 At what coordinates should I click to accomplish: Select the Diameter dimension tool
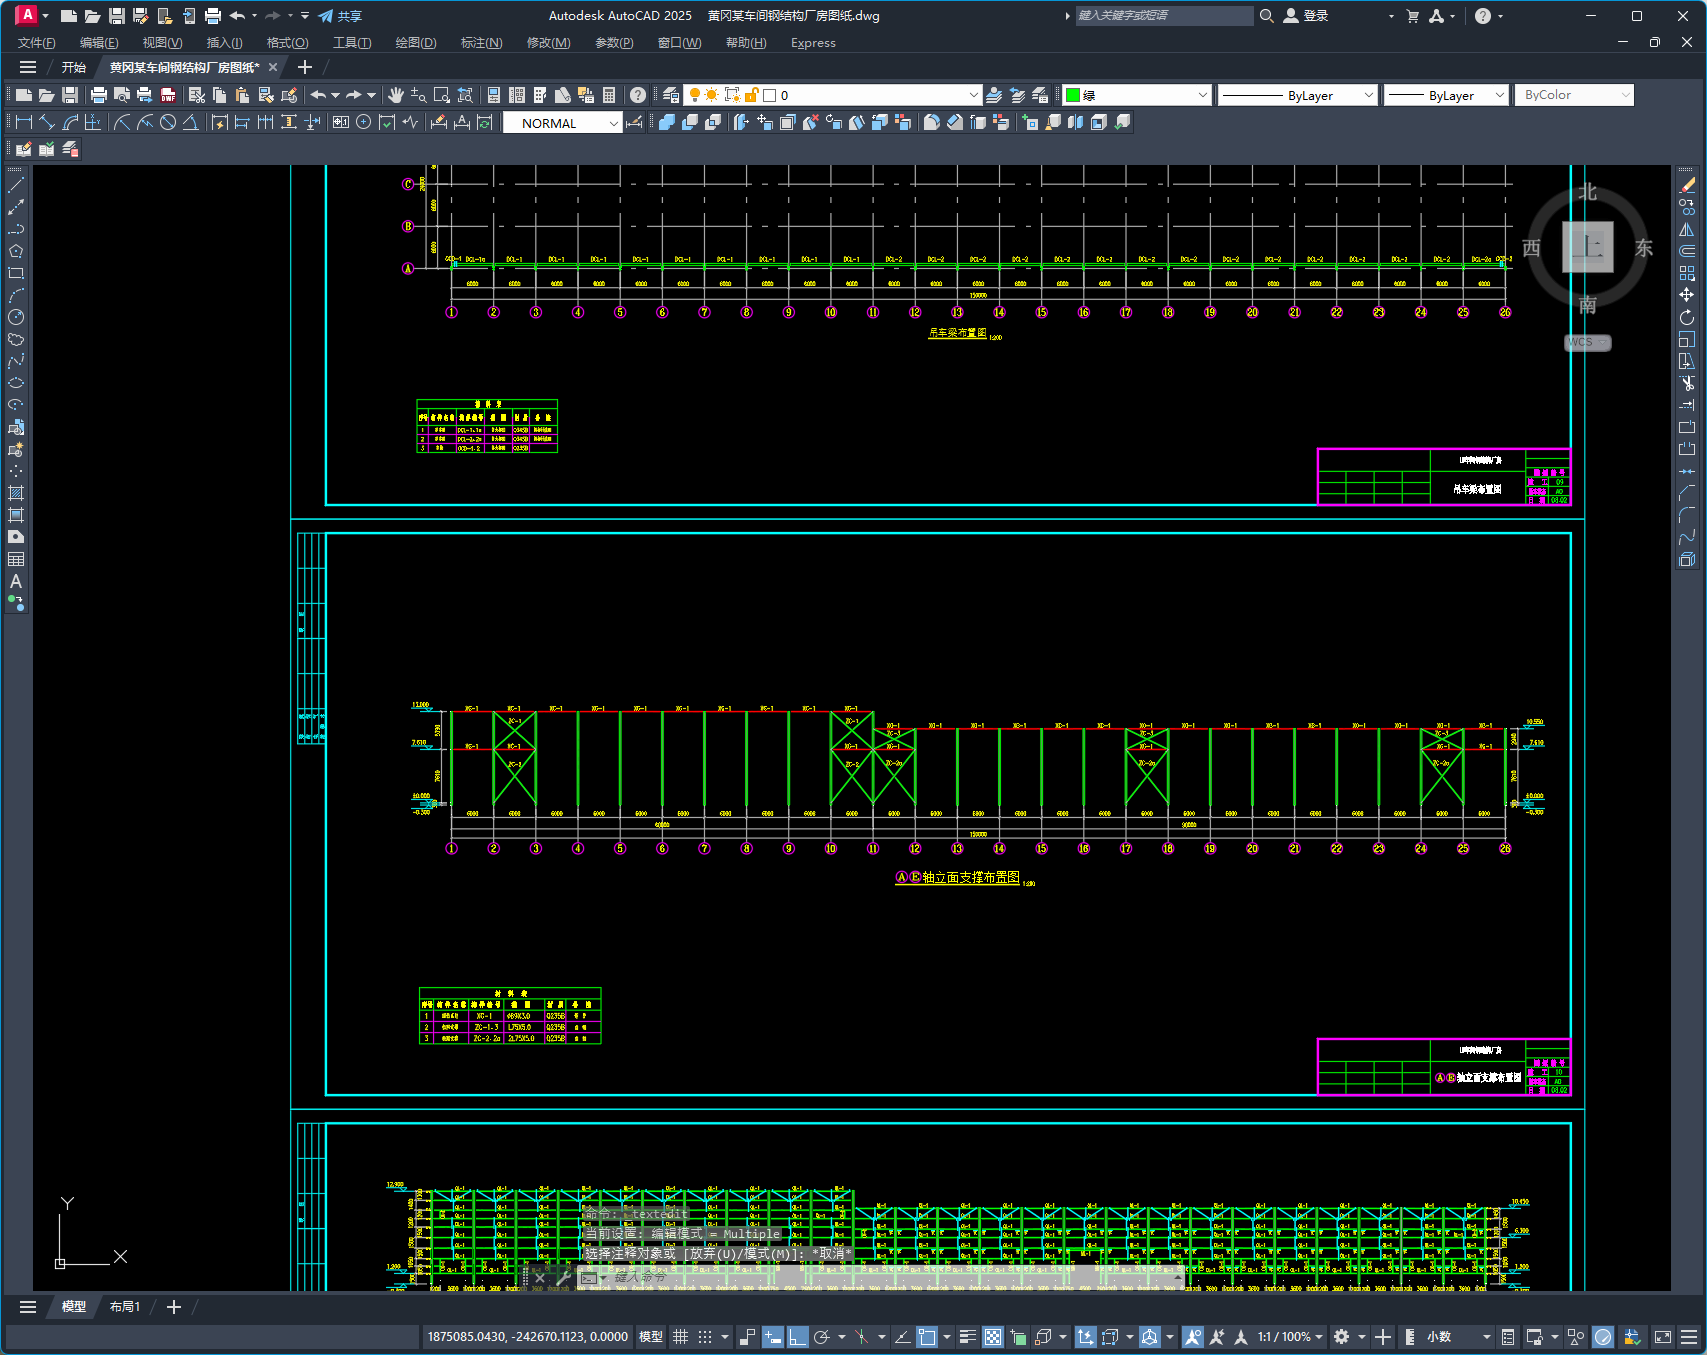click(168, 122)
